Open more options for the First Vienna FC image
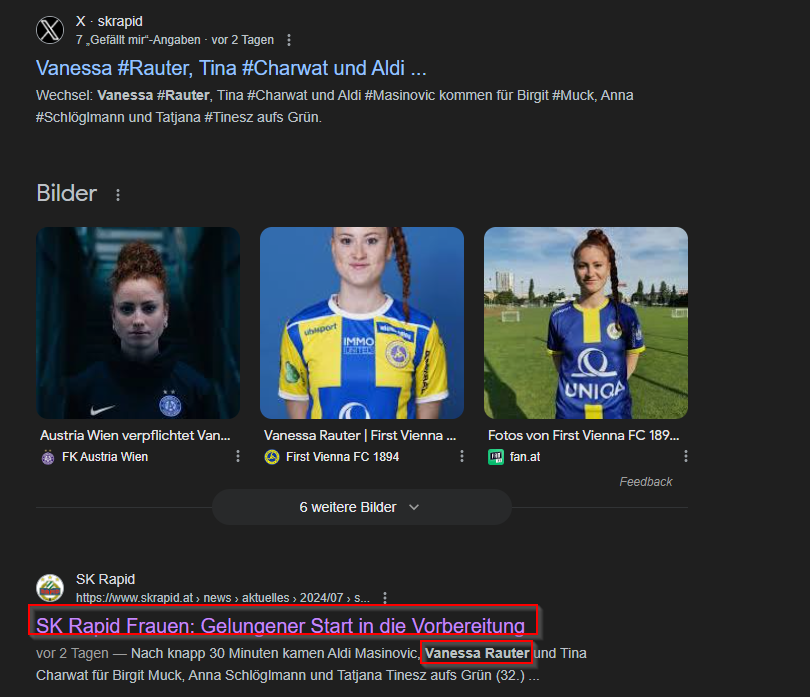The image size is (810, 697). pyautogui.click(x=462, y=456)
